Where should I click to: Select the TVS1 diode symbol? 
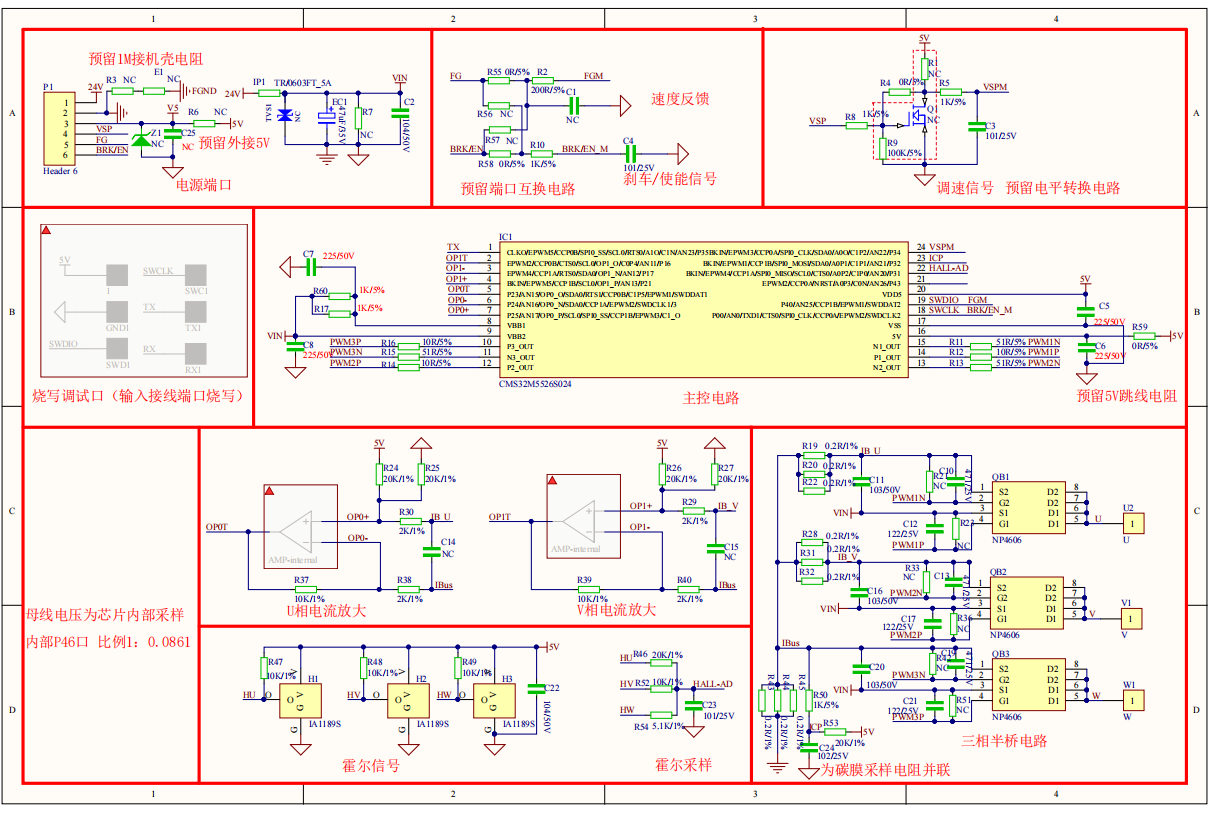click(285, 116)
